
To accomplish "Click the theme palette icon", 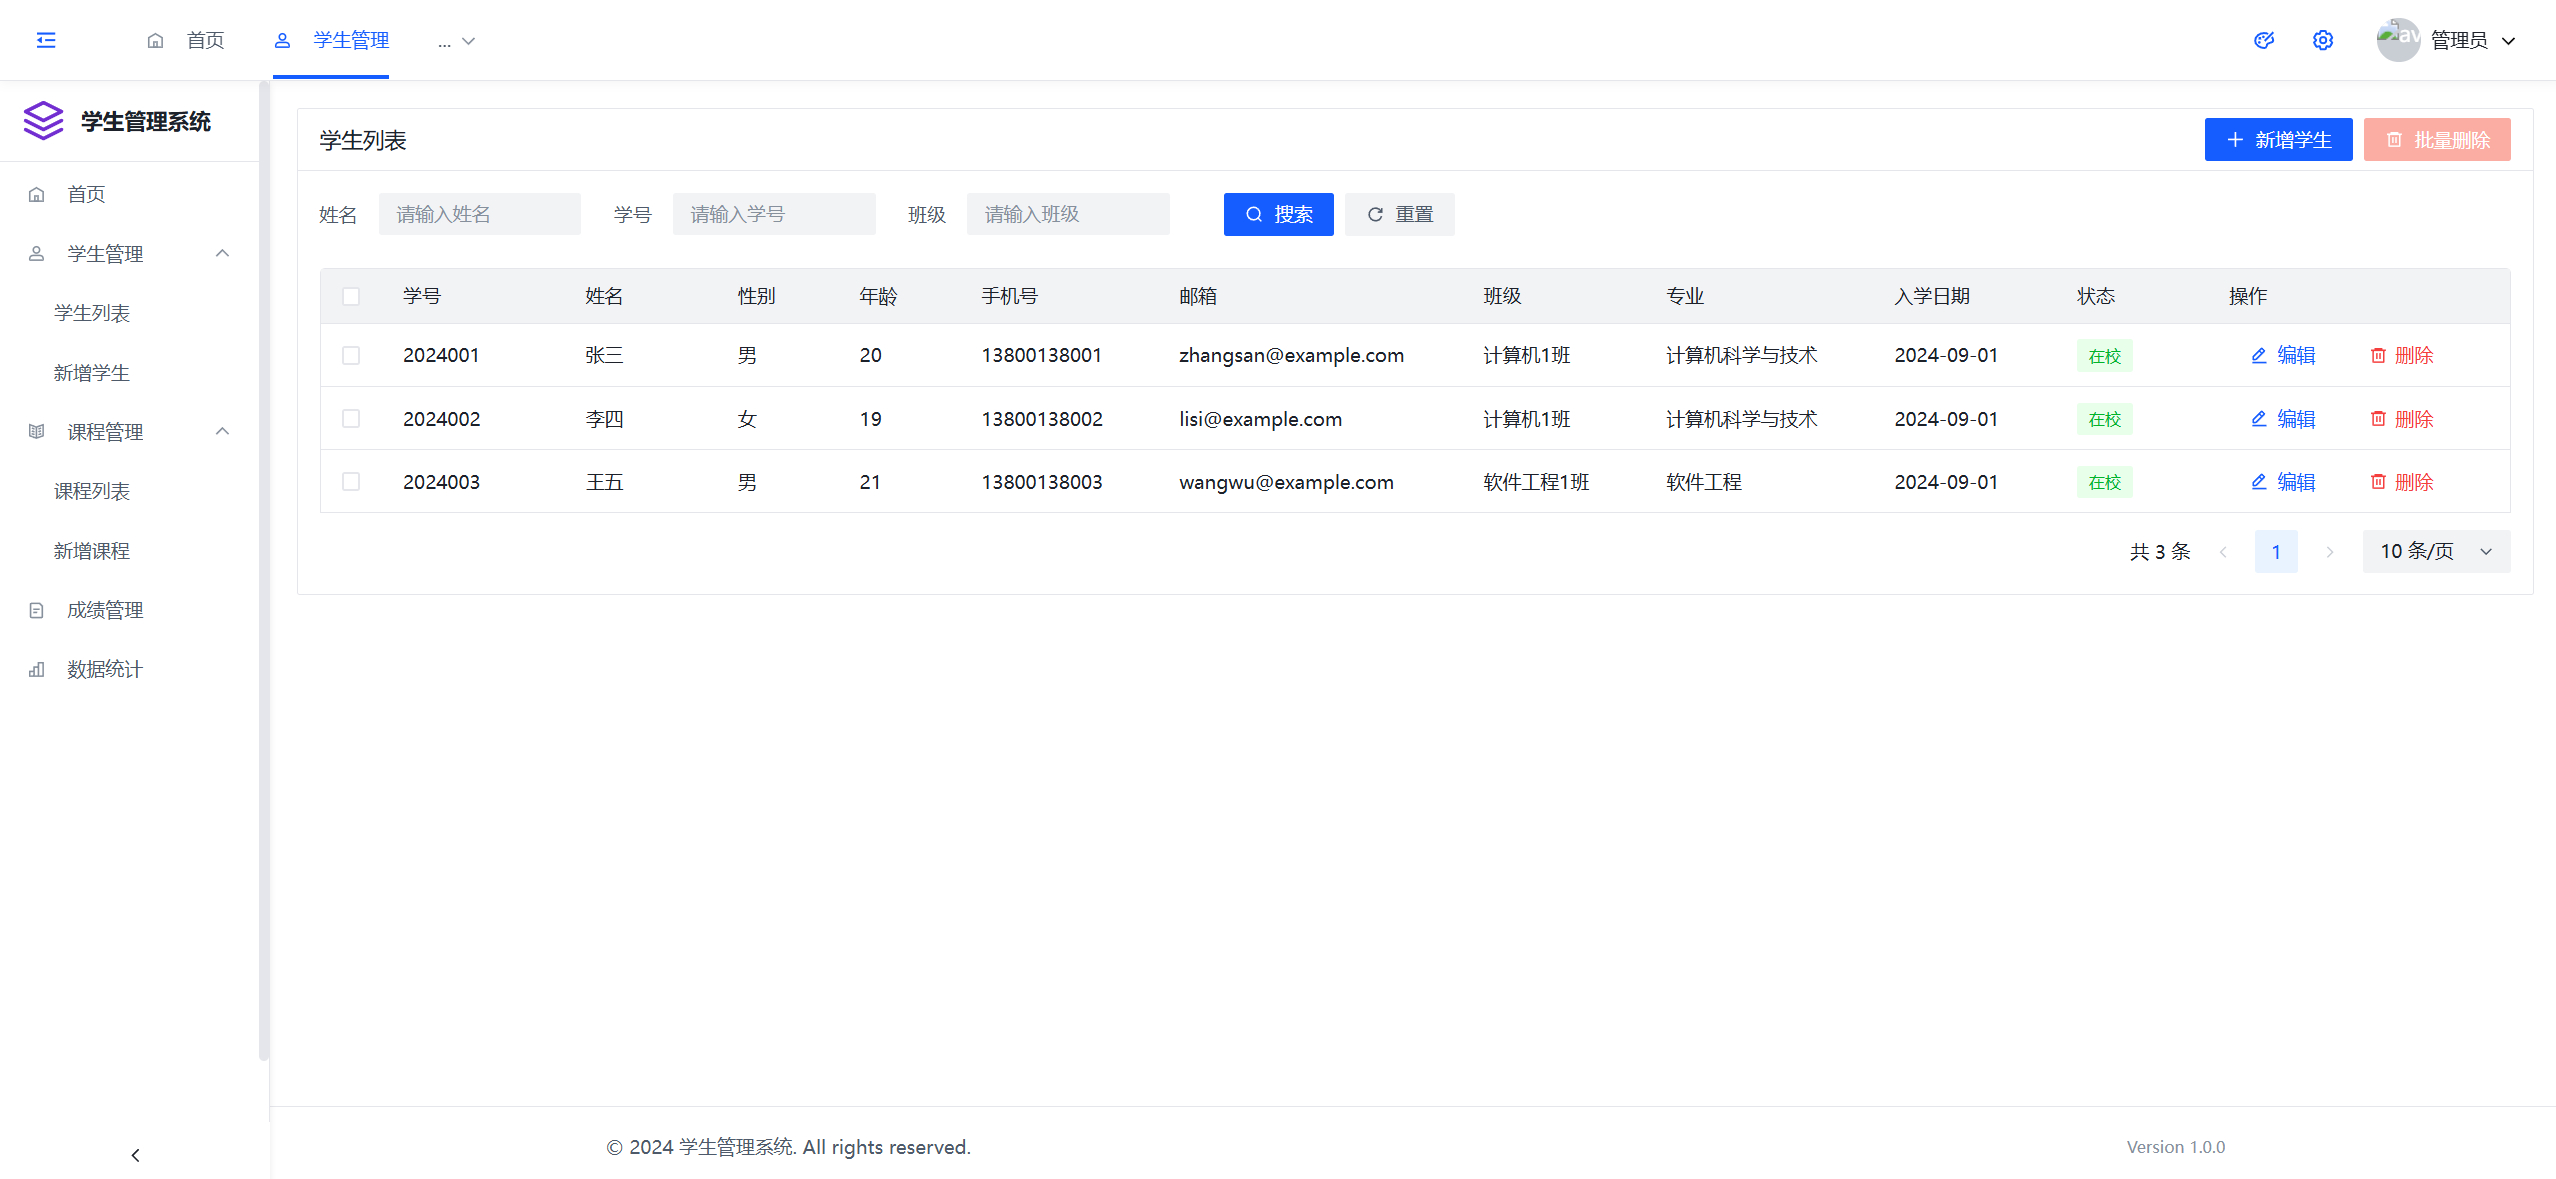I will [2264, 40].
